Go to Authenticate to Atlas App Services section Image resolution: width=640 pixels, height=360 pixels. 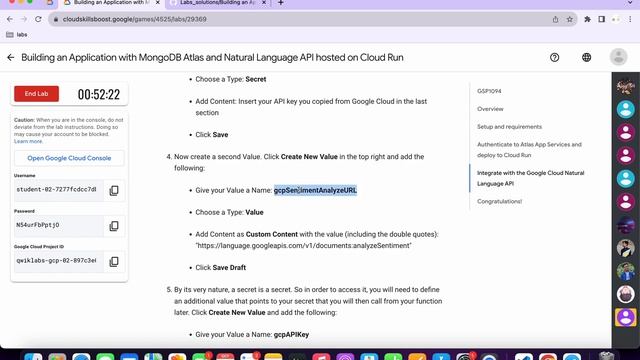(x=529, y=150)
